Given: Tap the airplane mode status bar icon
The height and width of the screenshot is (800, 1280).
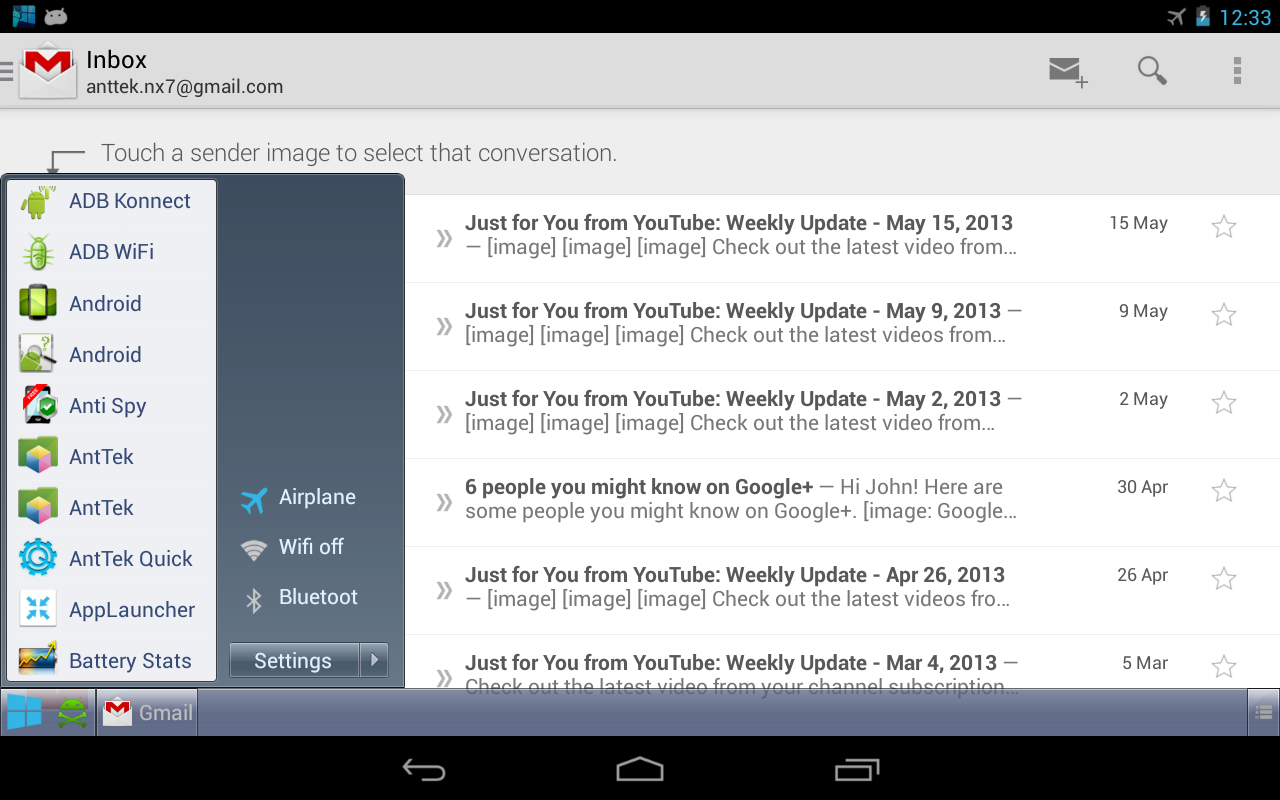Looking at the screenshot, I should click(x=1176, y=16).
